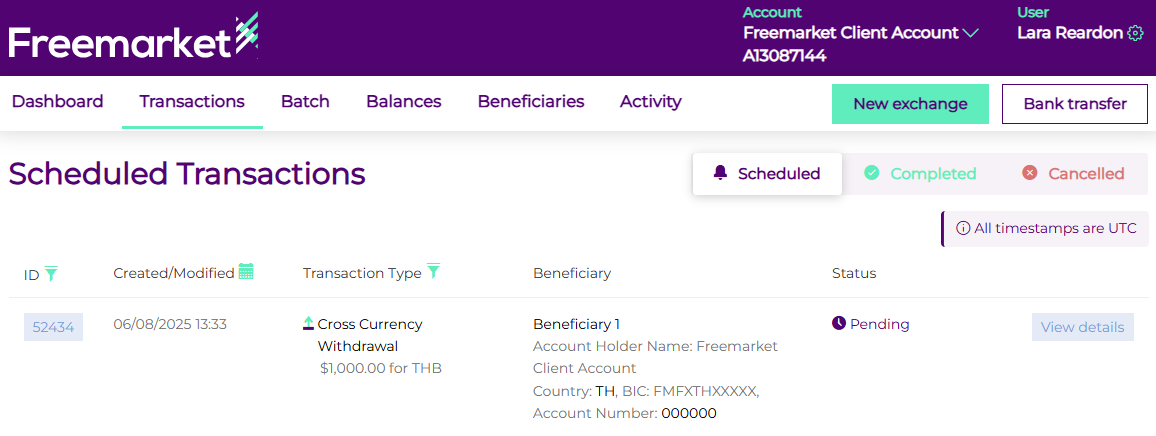Open user settings gear icon
The height and width of the screenshot is (436, 1156).
(x=1135, y=33)
